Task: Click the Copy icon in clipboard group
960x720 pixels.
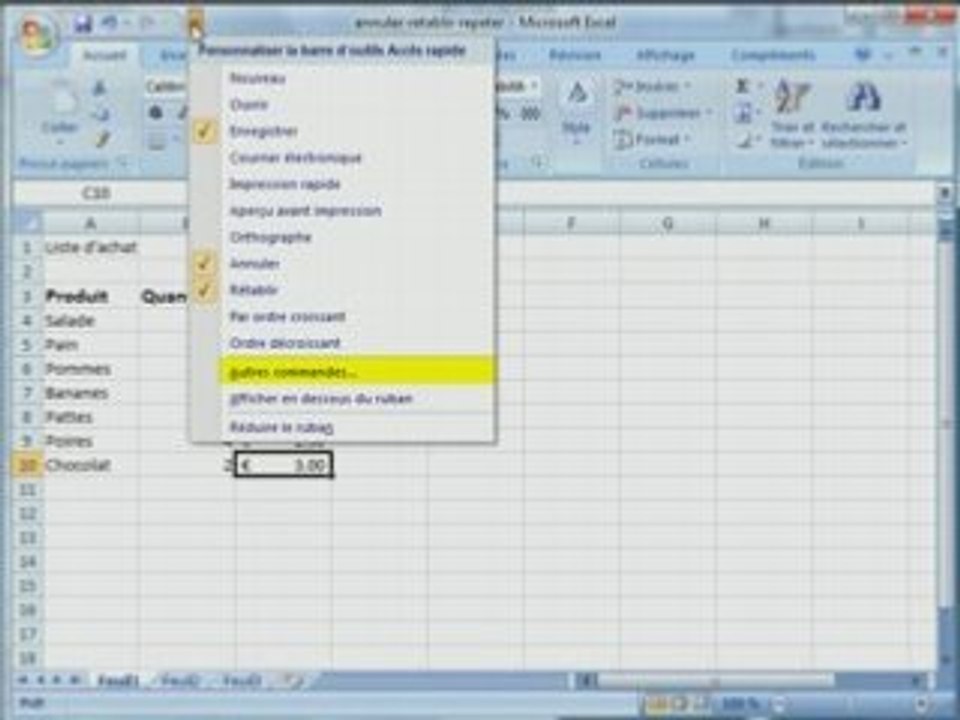Action: [100, 114]
